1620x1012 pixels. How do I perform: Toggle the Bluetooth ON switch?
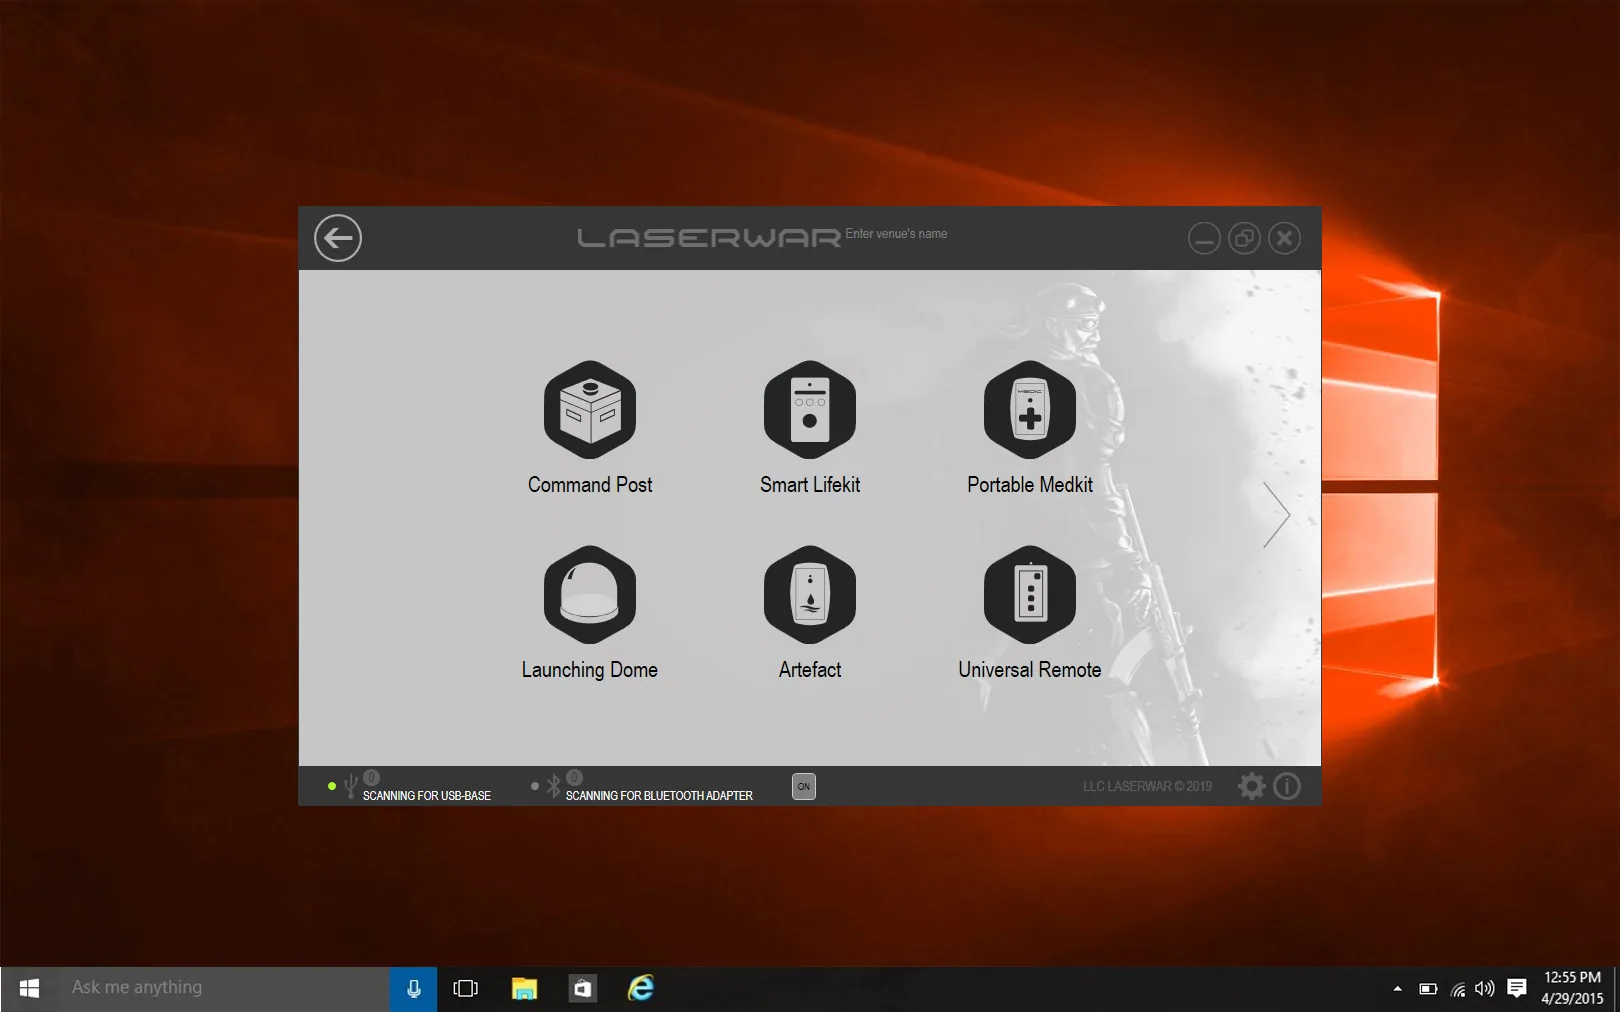[804, 786]
